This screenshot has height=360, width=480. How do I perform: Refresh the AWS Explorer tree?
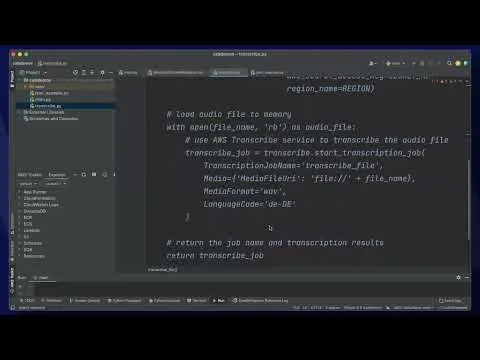(84, 174)
